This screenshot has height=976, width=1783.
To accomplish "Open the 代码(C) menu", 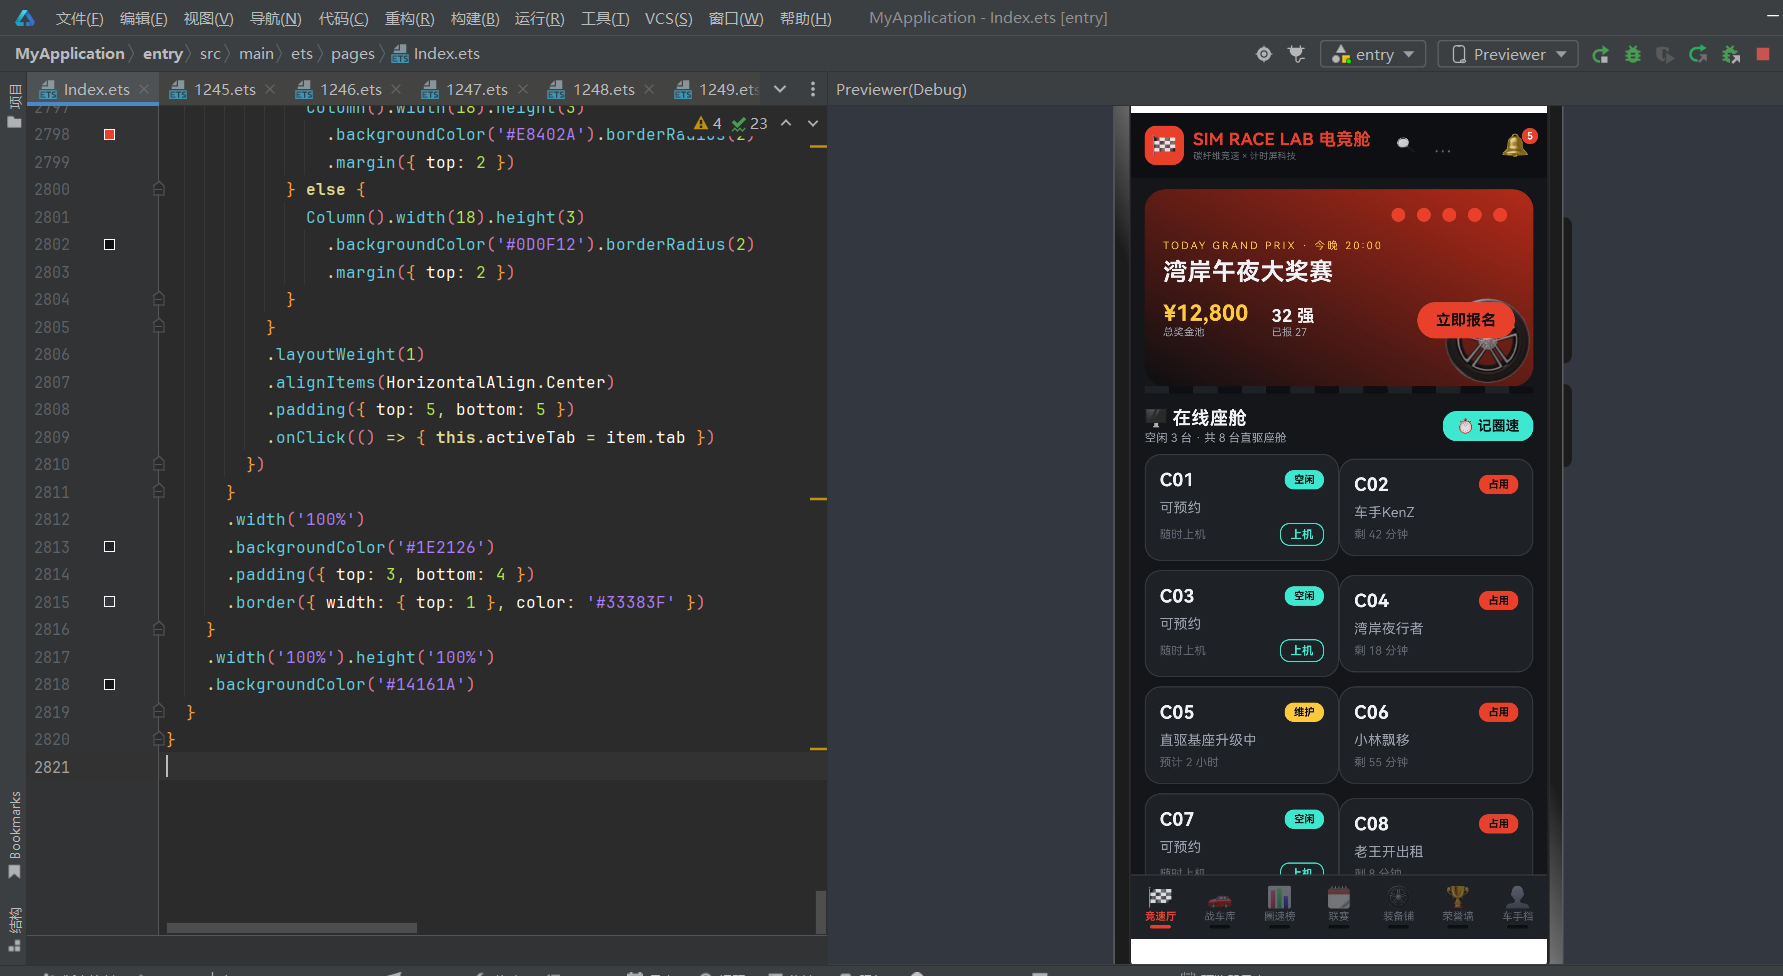I will pyautogui.click(x=343, y=18).
